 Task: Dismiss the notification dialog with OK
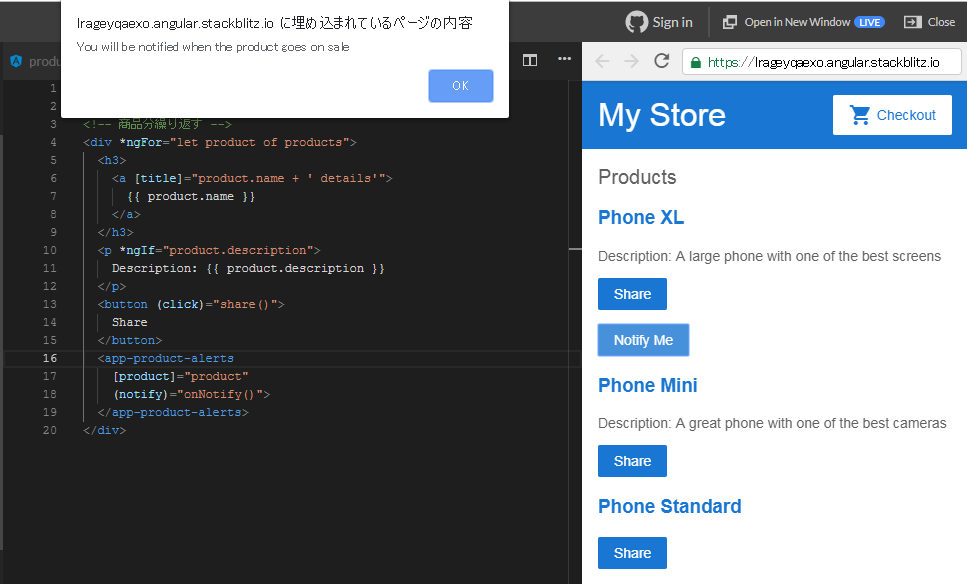tap(460, 86)
